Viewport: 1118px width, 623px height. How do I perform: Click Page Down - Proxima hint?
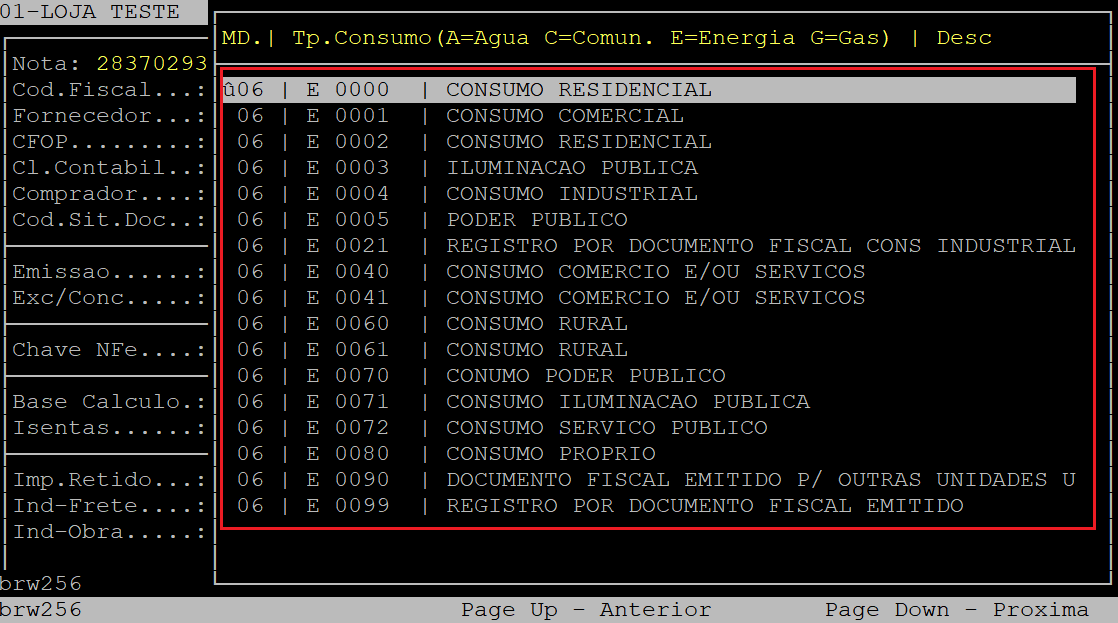point(956,610)
